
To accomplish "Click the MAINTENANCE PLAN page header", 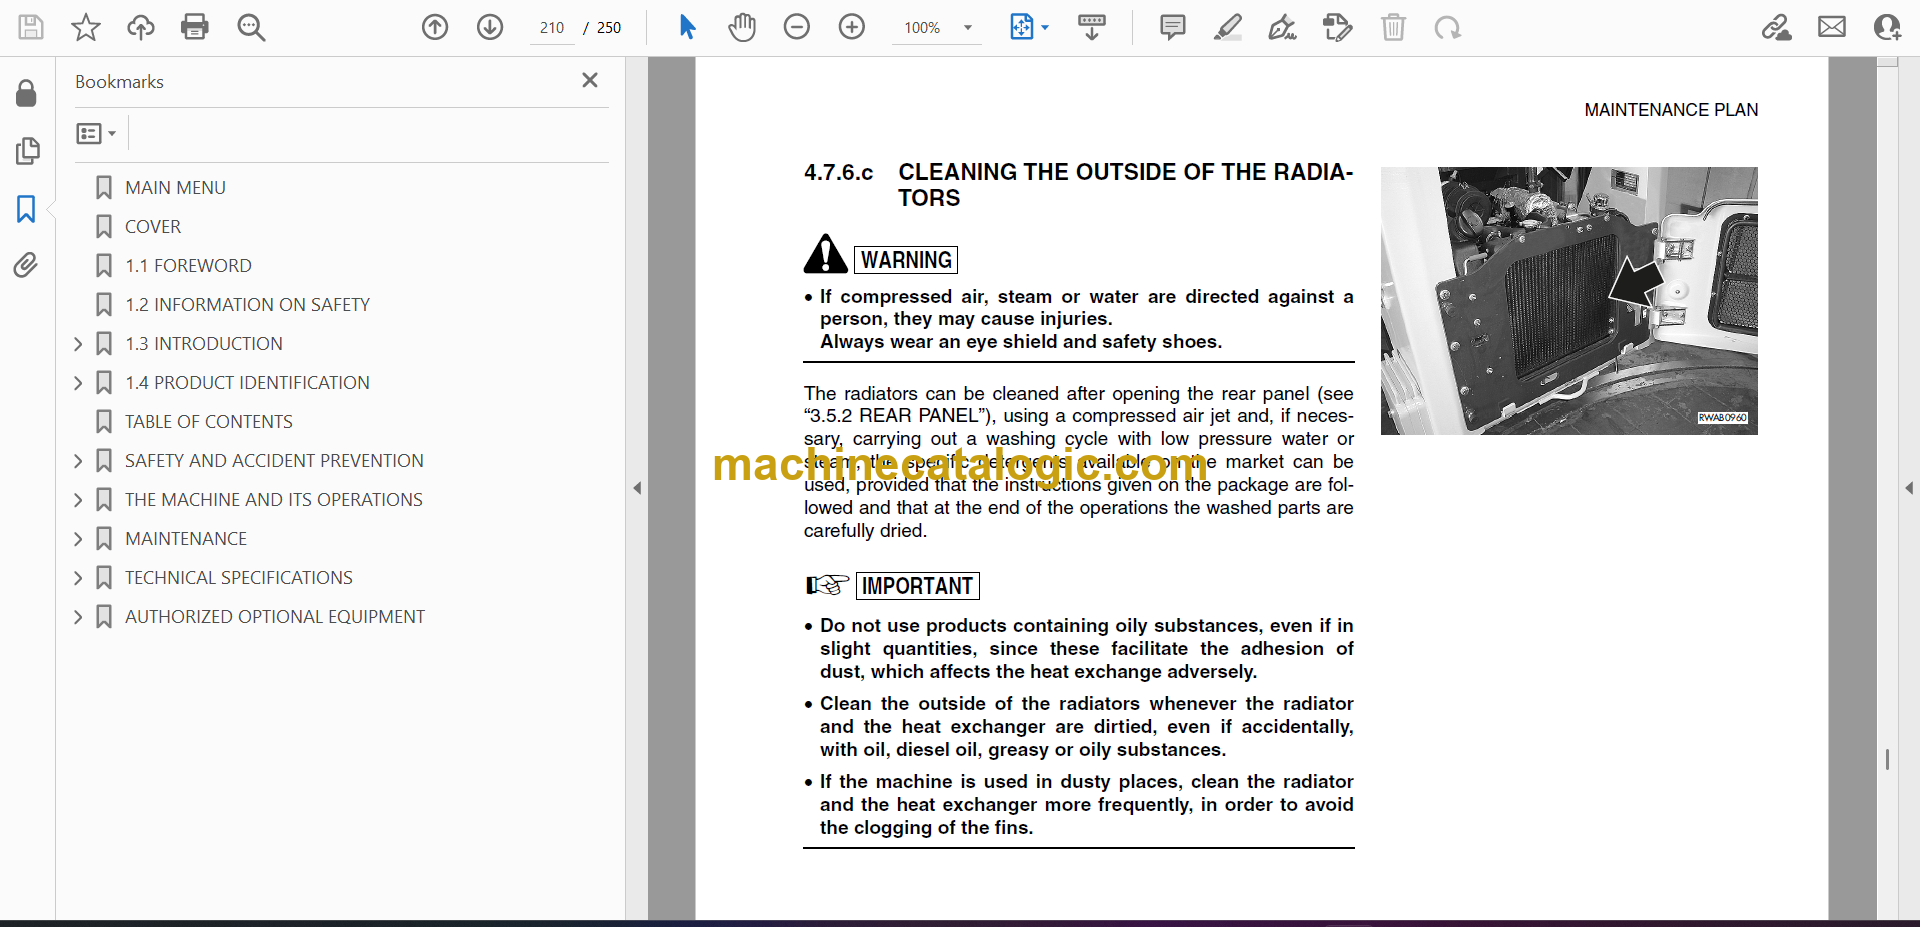I will click(1671, 110).
